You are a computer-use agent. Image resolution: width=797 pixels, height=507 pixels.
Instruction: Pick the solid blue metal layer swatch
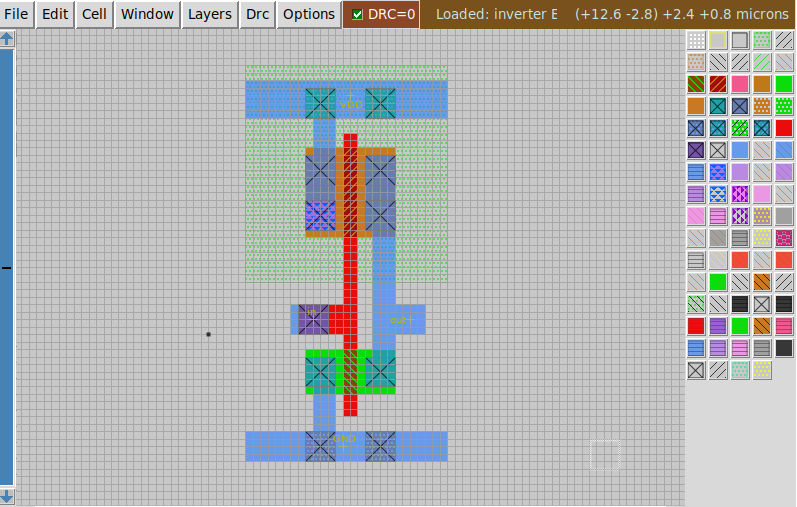740,150
